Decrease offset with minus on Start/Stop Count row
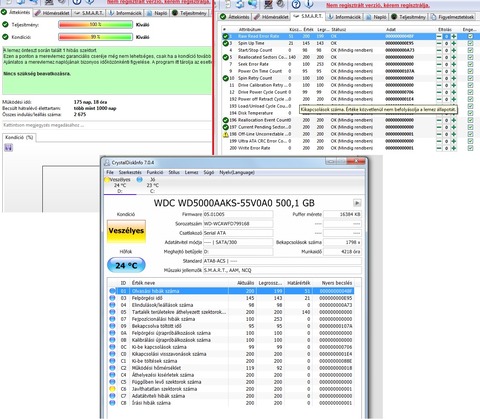Screen dimensions: 480x419 pyautogui.click(x=439, y=50)
